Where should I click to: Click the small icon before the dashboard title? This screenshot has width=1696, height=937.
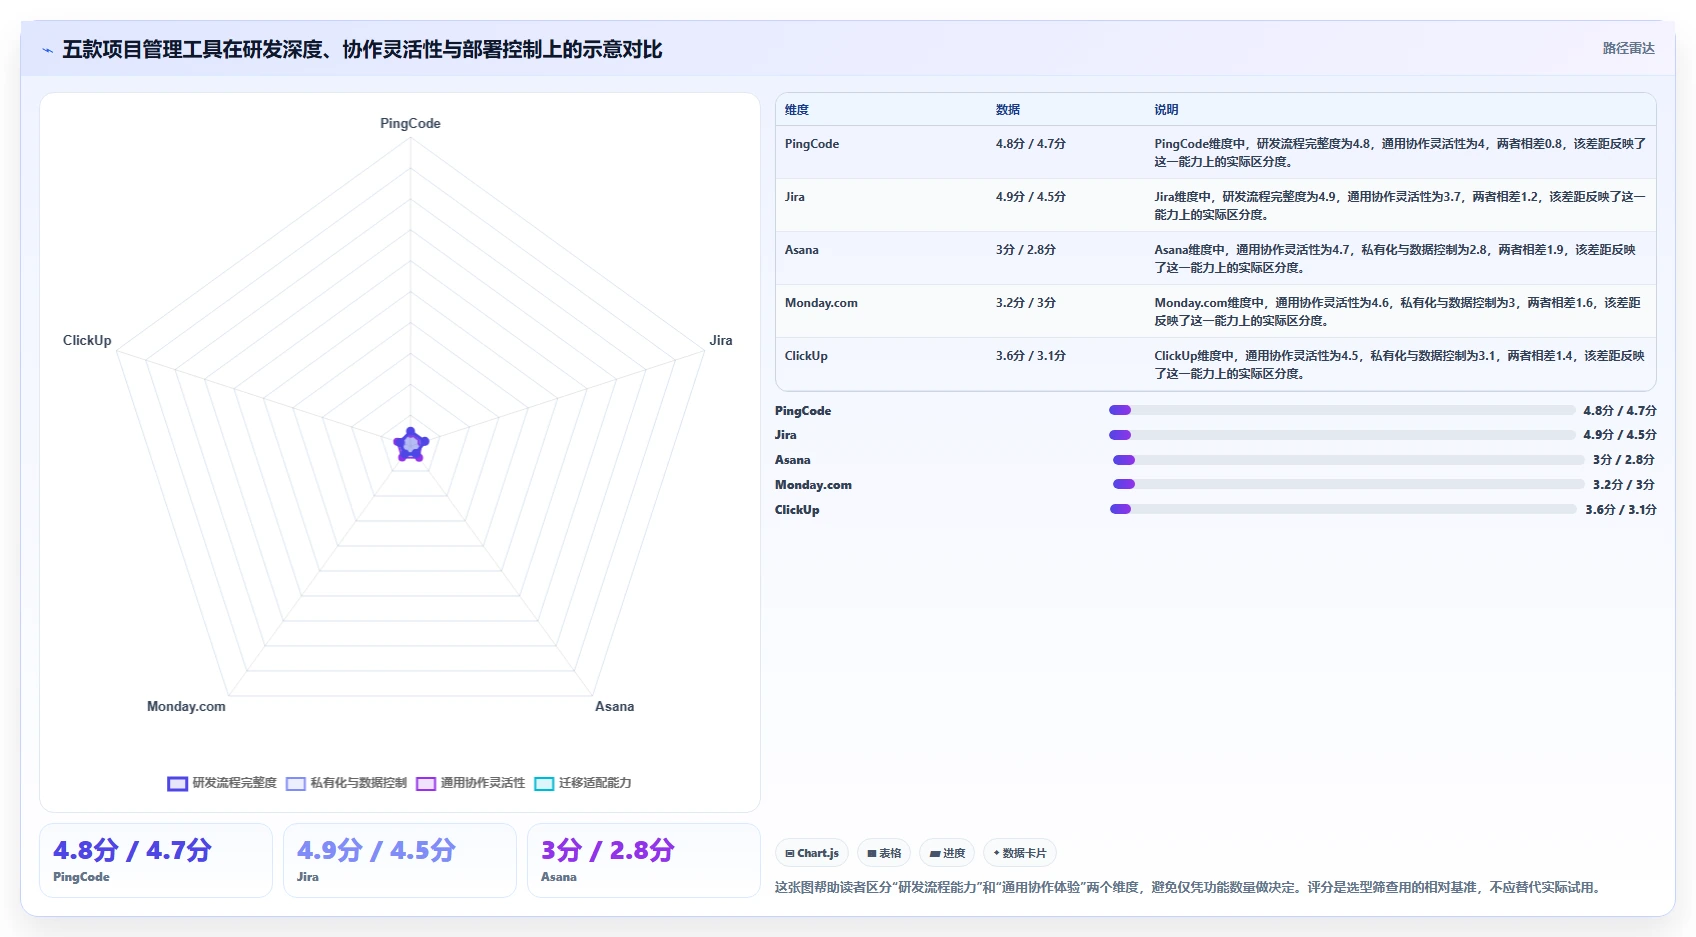tap(47, 50)
